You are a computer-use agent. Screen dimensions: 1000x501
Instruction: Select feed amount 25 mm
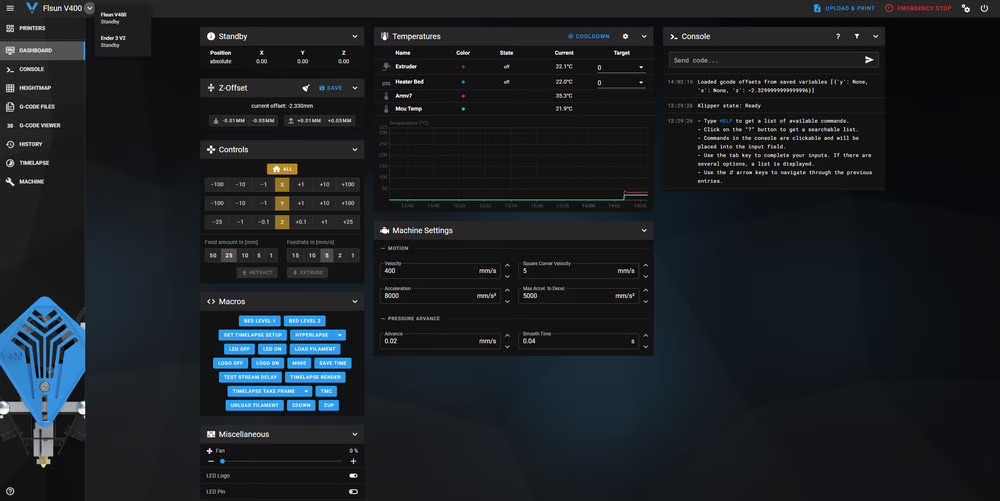(228, 255)
